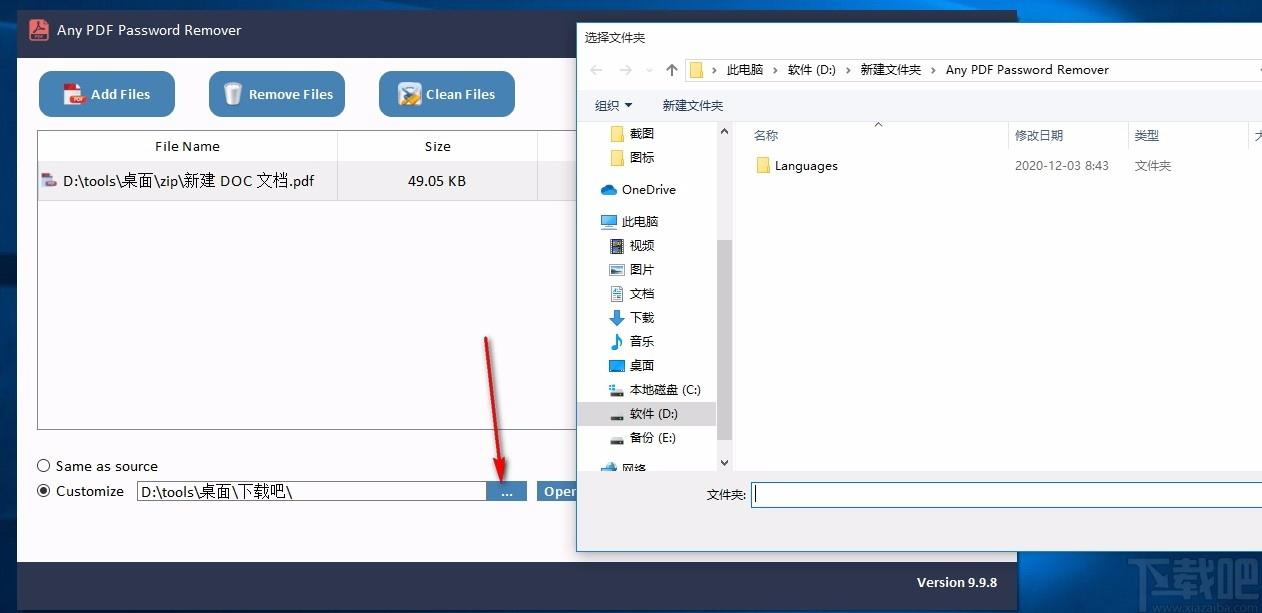This screenshot has width=1262, height=613.
Task: Select the Languages folder
Action: pos(806,166)
